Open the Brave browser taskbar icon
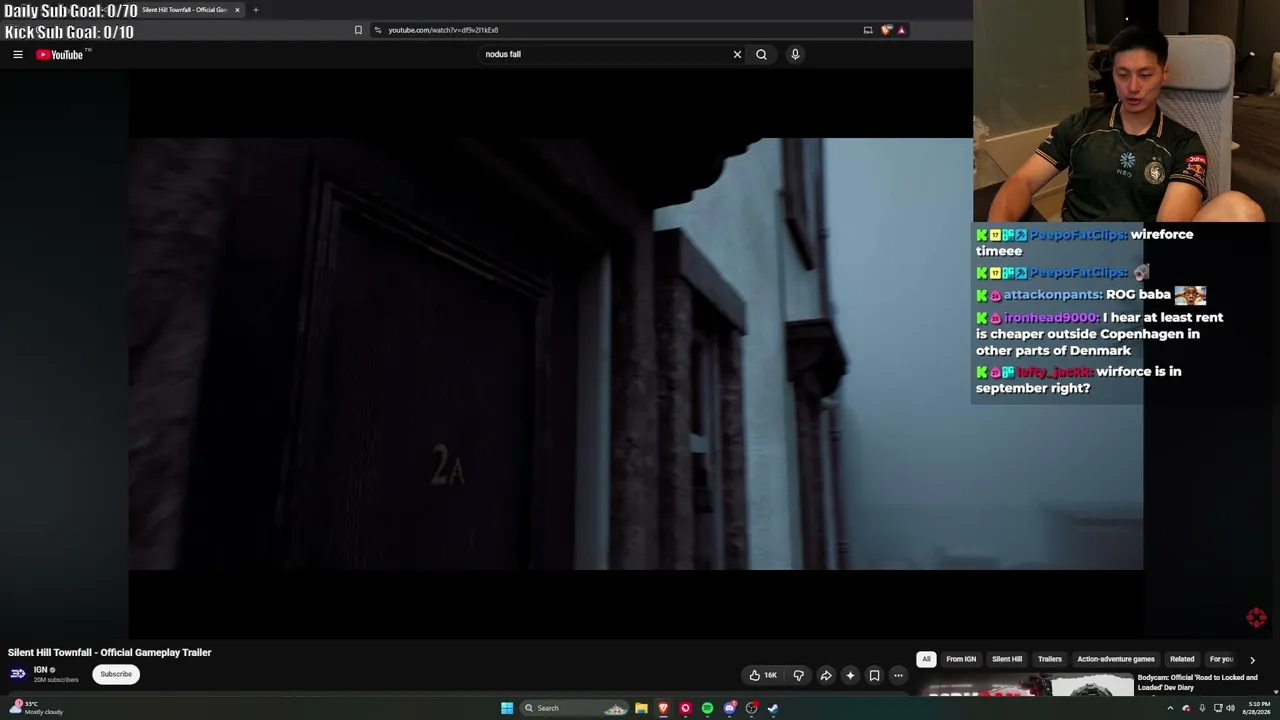The width and height of the screenshot is (1280, 720). point(663,708)
